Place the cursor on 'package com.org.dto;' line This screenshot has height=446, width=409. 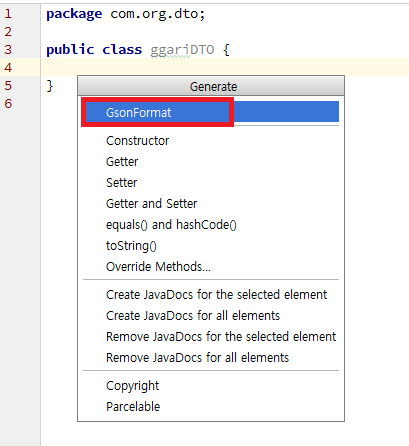click(x=125, y=14)
